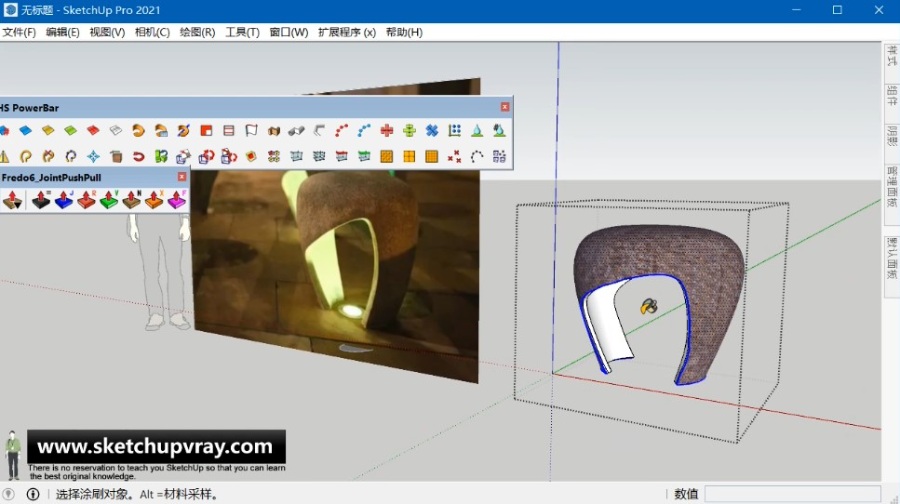Click the dotted circular arrow icon
Screen dimensions: 900x504
click(70, 156)
